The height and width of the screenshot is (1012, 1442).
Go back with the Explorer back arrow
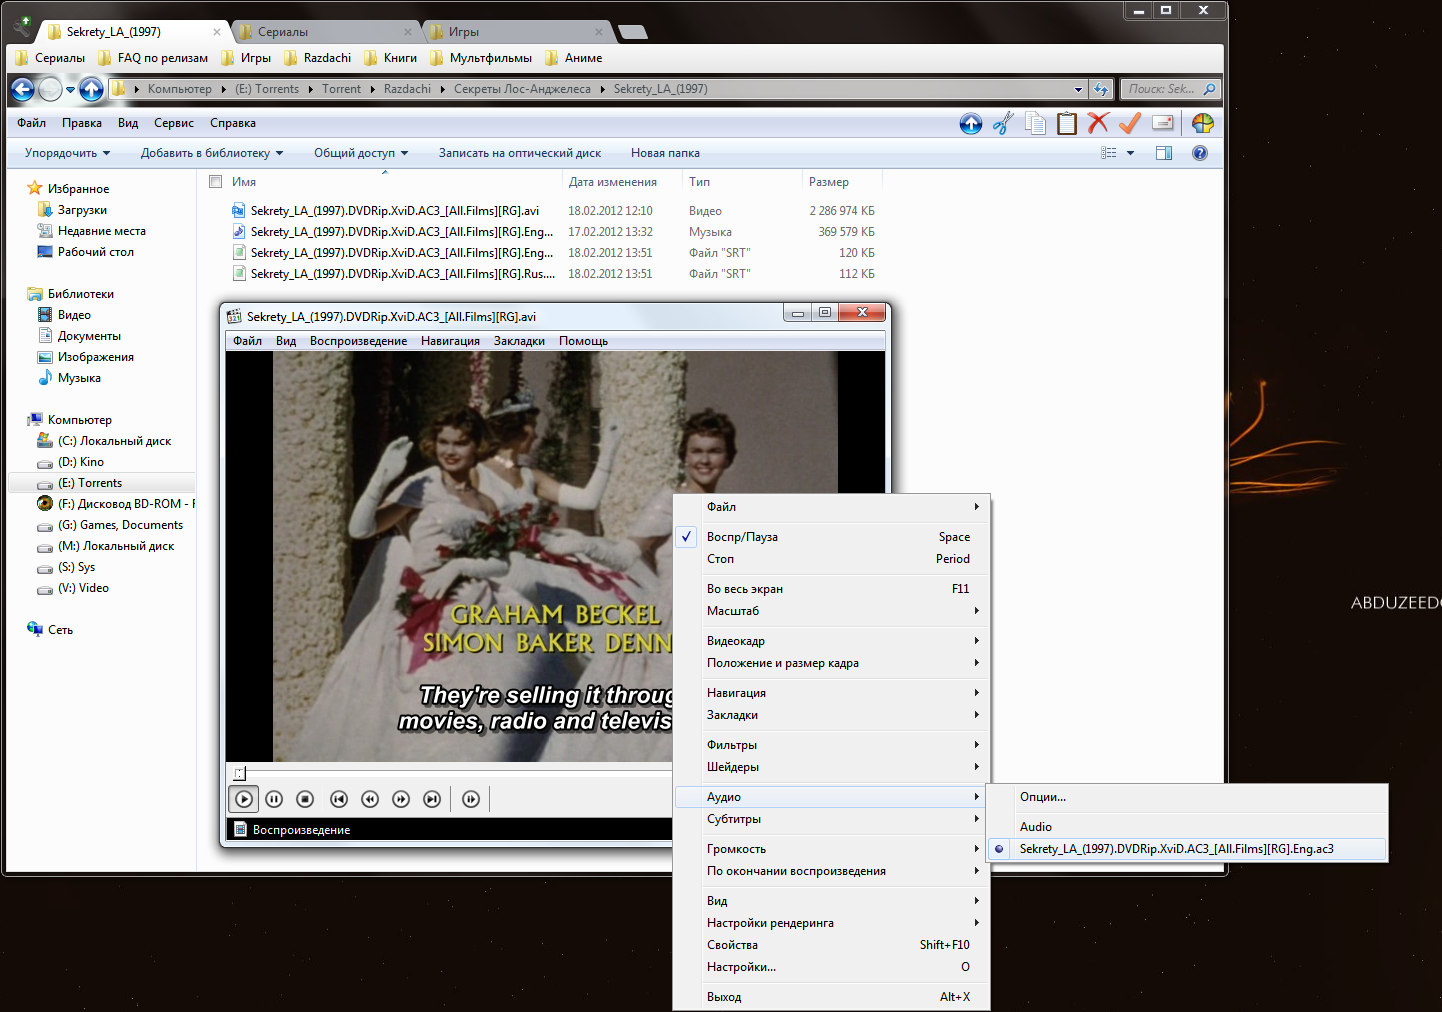coord(22,89)
